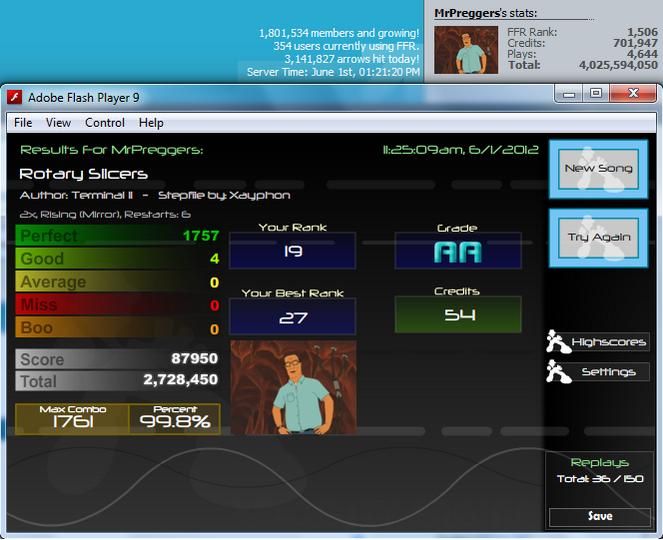
Task: Click the Try Again button
Action: (x=598, y=238)
